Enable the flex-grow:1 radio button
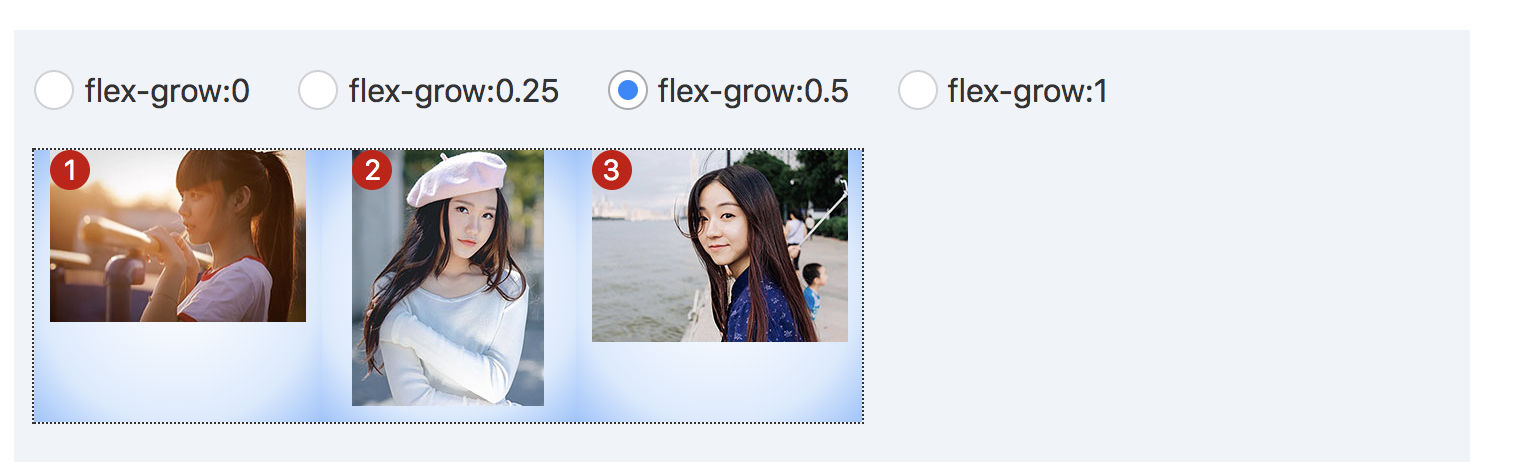Screen dimensions: 1514x476 pyautogui.click(x=918, y=91)
